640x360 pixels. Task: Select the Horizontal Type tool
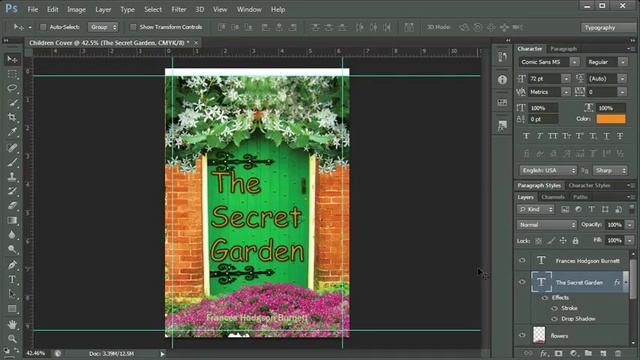[12, 280]
